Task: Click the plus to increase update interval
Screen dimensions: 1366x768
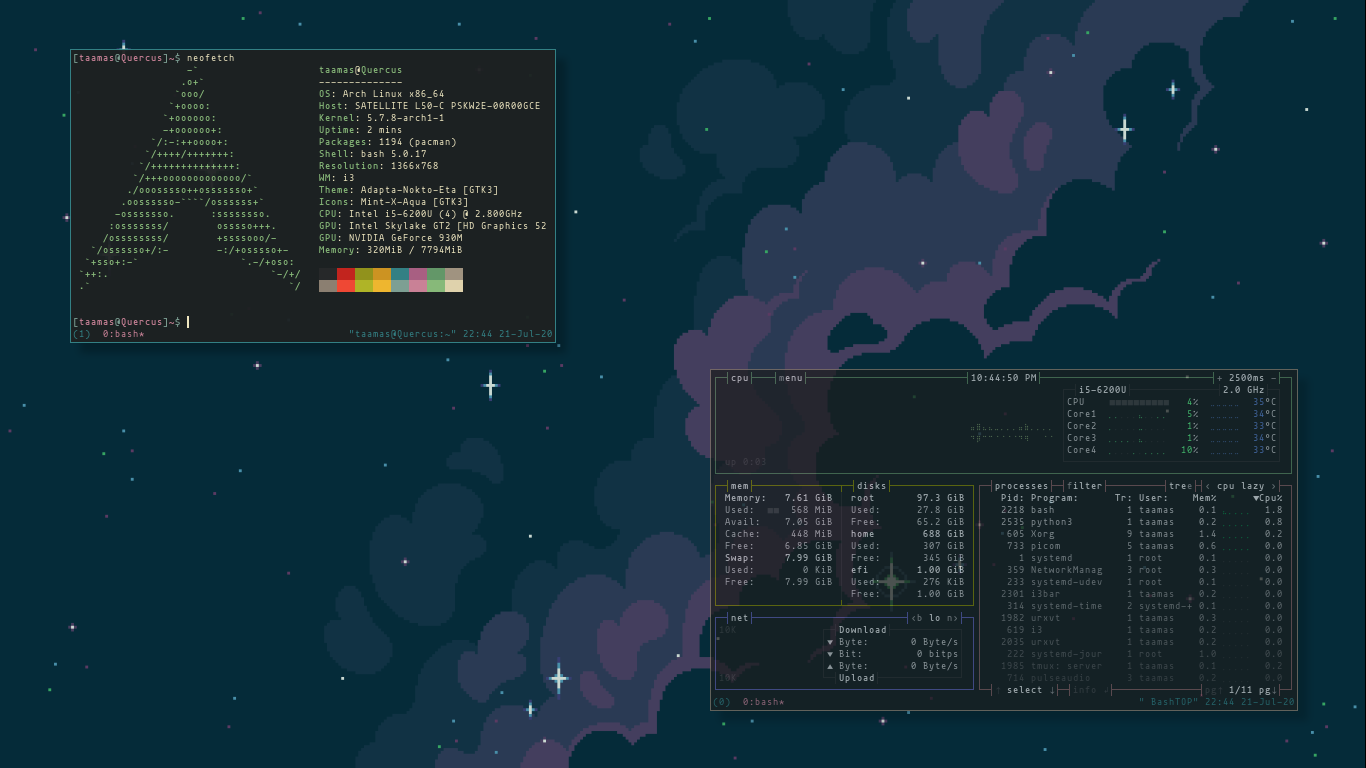Action: (1219, 378)
